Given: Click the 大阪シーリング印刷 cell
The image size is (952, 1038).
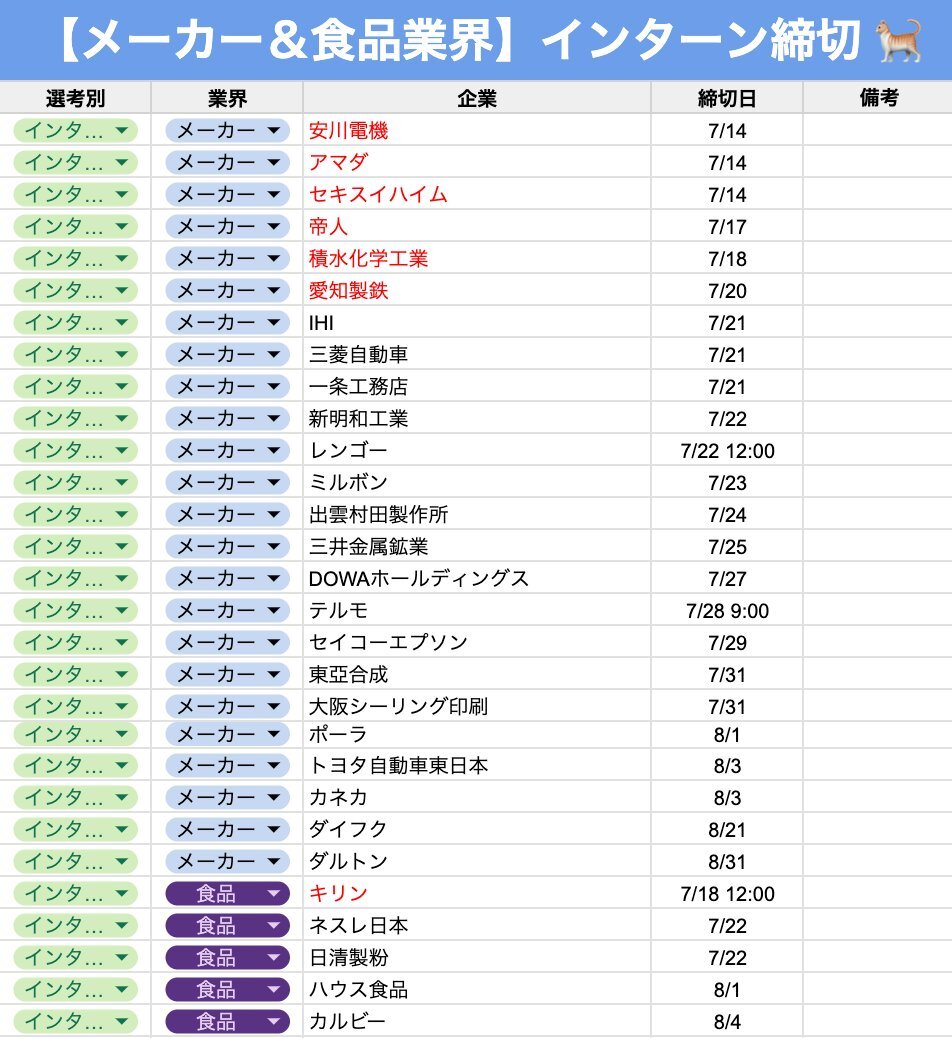Looking at the screenshot, I should point(477,706).
